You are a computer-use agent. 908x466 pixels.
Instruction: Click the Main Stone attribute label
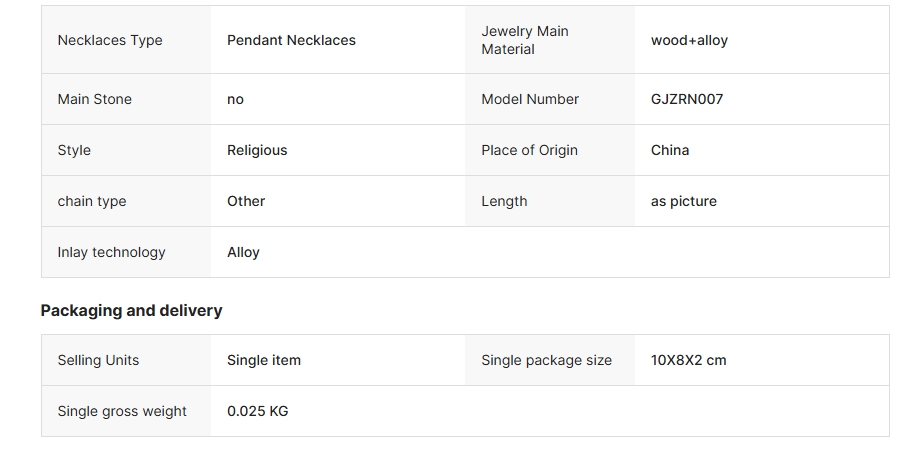pyautogui.click(x=94, y=99)
